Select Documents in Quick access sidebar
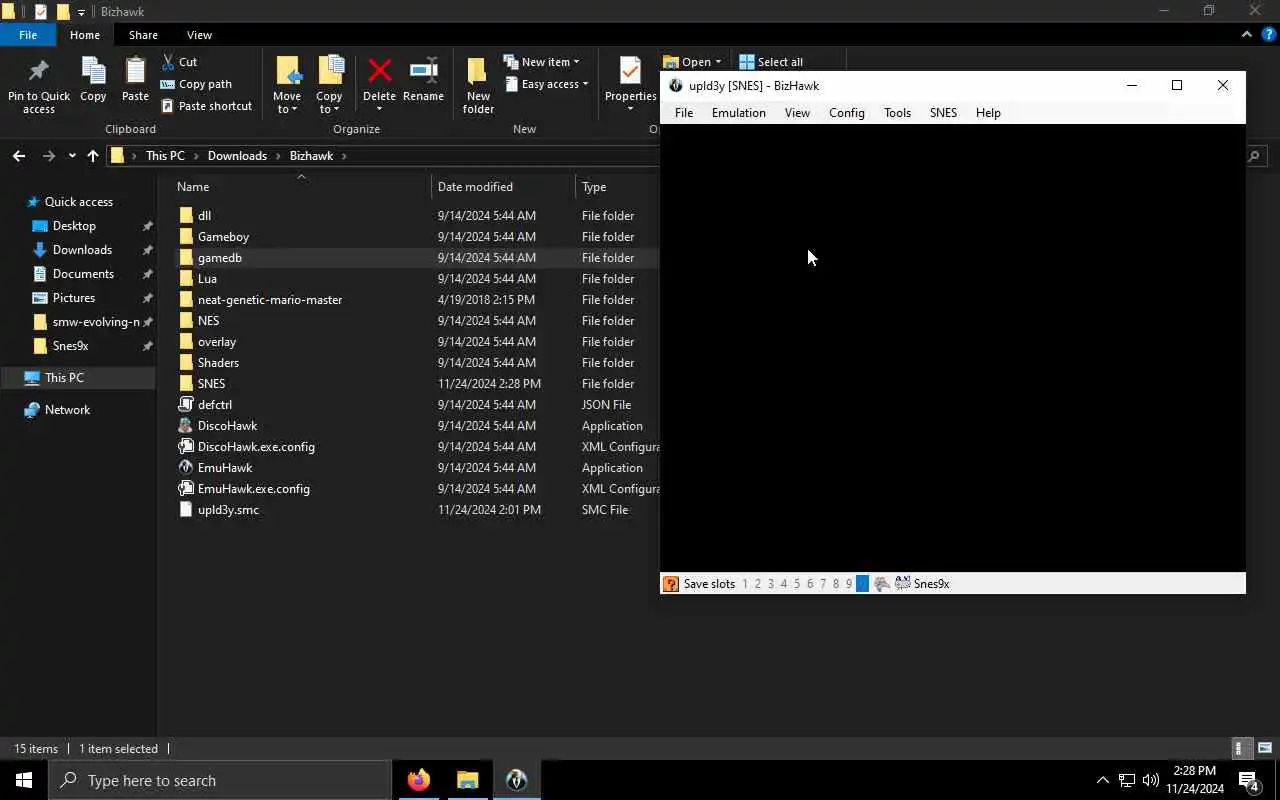This screenshot has height=800, width=1280. [x=83, y=274]
